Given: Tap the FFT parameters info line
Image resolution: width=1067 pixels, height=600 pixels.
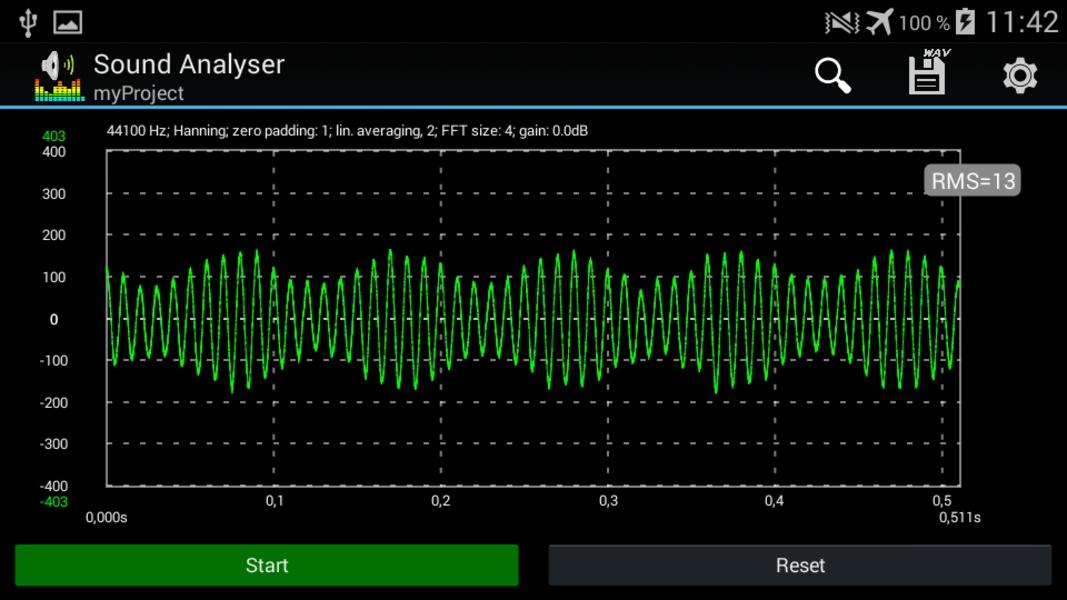Looking at the screenshot, I should point(347,131).
